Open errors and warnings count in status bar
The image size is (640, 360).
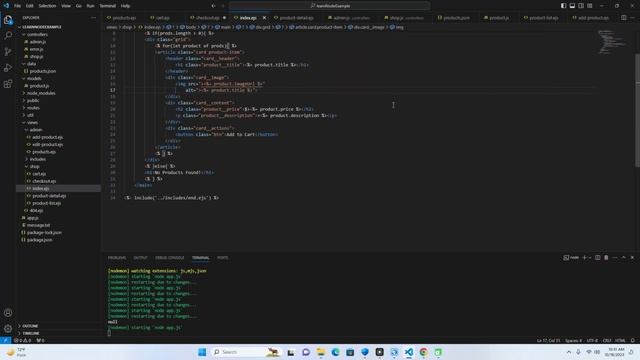click(x=23, y=340)
